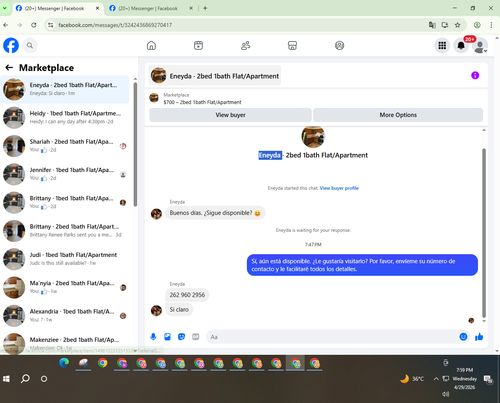Open Facebook home via logo
The width and height of the screenshot is (500, 403).
point(11,45)
